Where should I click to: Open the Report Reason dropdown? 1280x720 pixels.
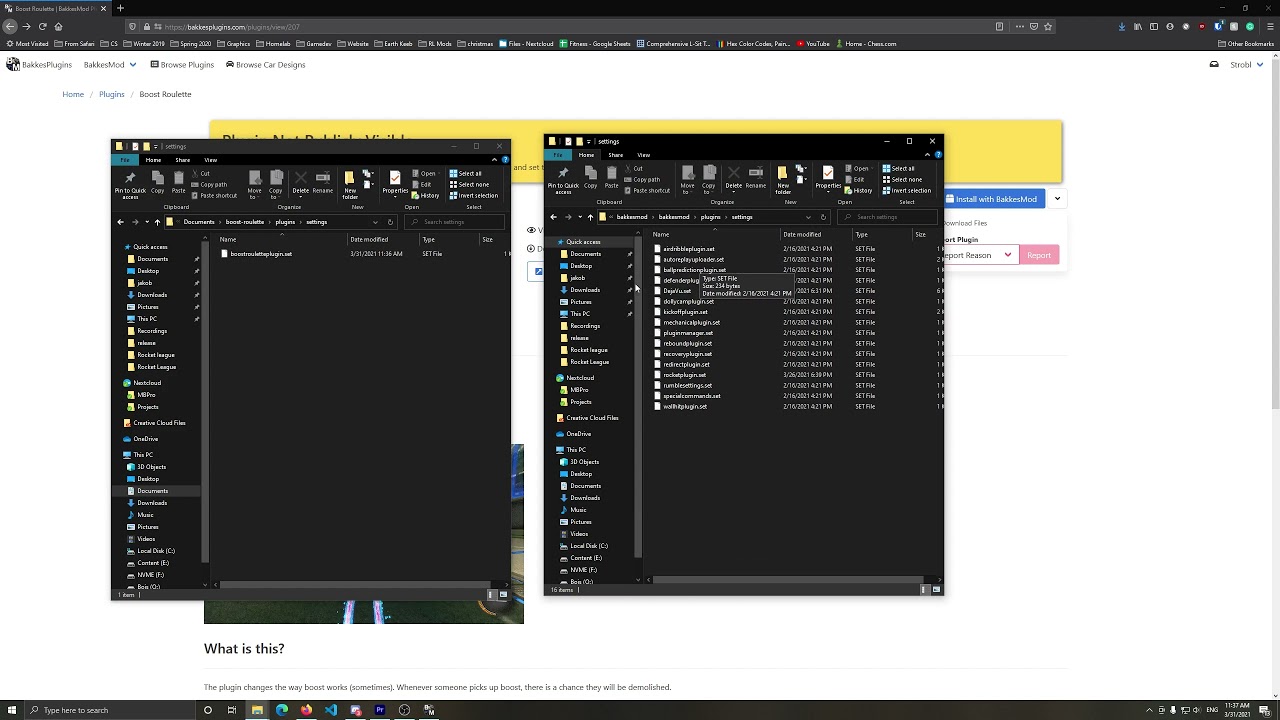pos(980,255)
